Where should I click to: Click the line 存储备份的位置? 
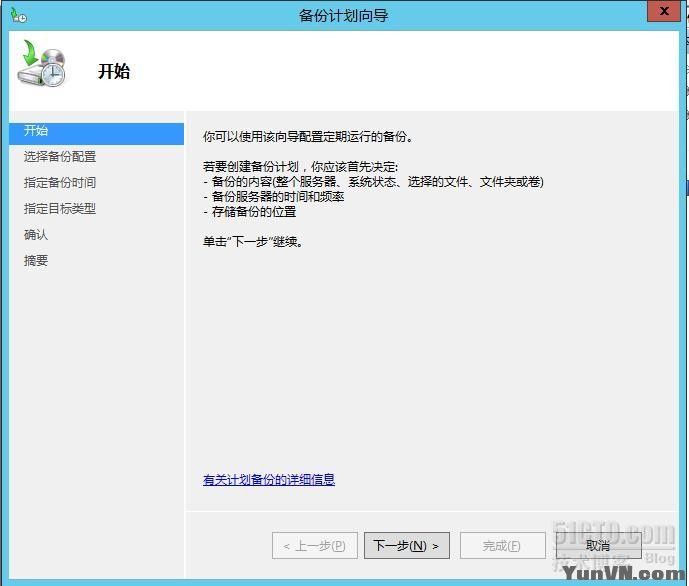click(250, 212)
